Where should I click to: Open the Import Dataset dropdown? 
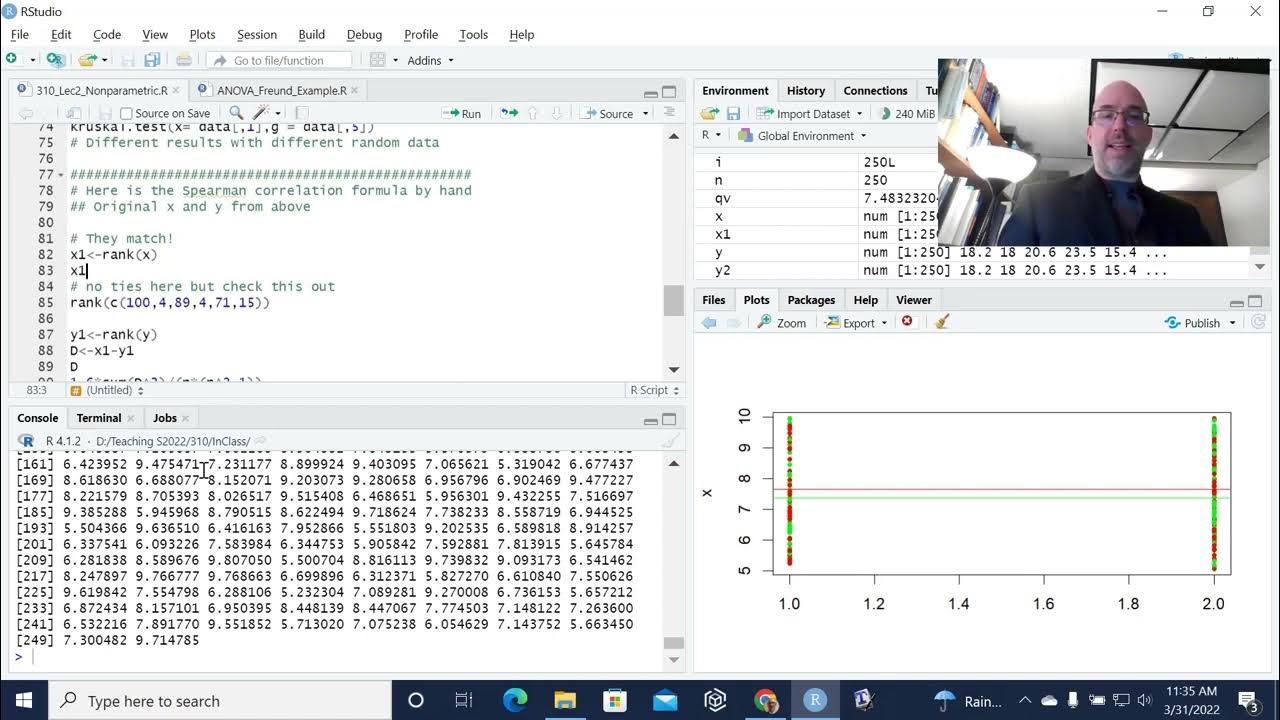pyautogui.click(x=810, y=113)
